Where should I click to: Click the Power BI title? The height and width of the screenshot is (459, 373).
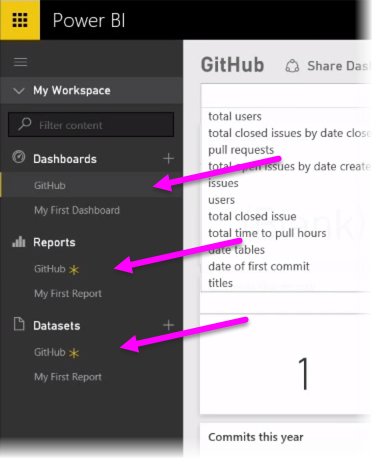coord(89,20)
